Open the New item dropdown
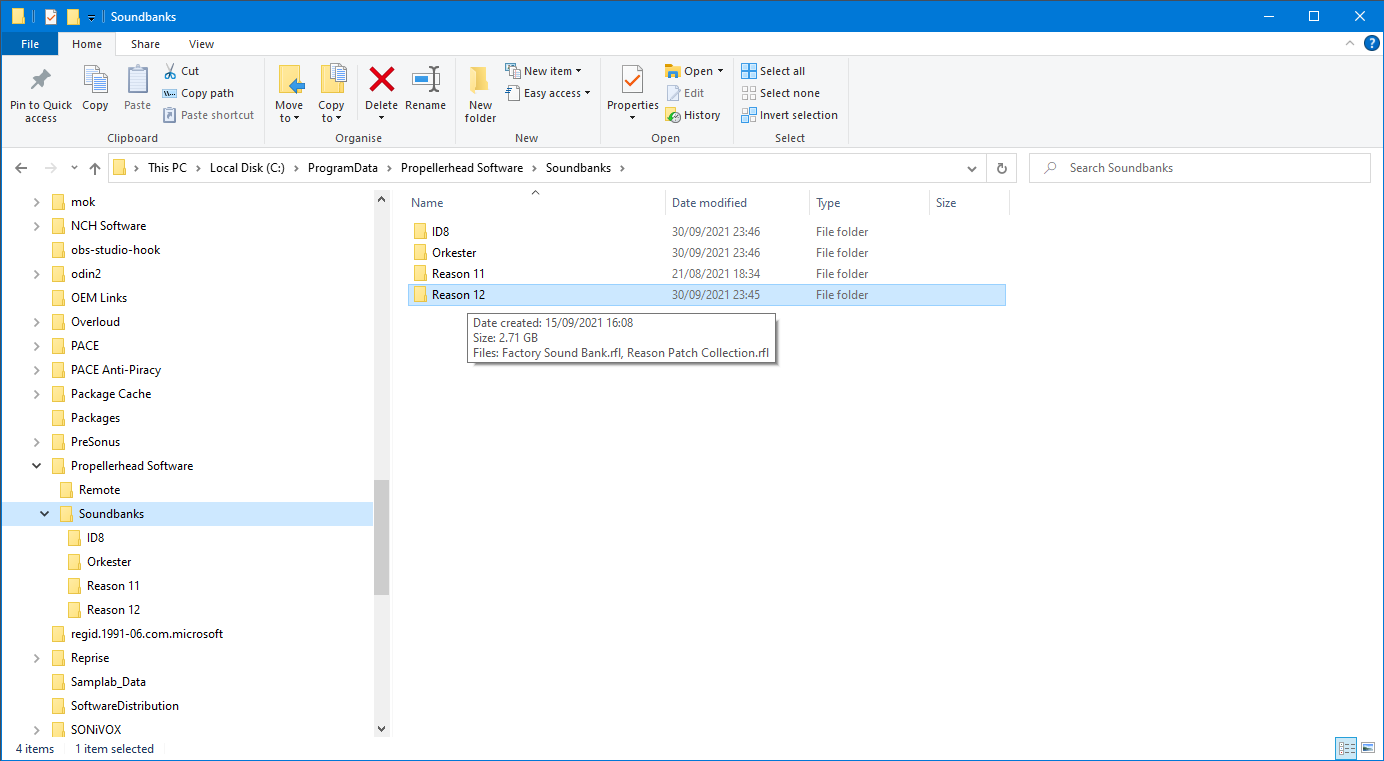Viewport: 1384px width, 761px height. (x=543, y=71)
